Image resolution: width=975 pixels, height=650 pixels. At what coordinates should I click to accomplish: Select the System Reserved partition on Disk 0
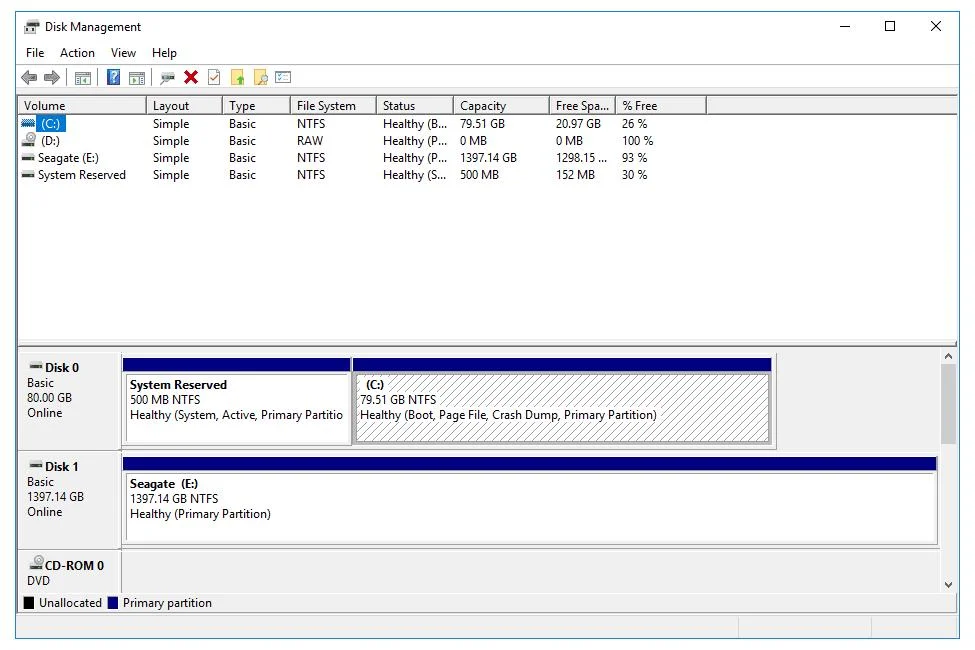[x=237, y=400]
